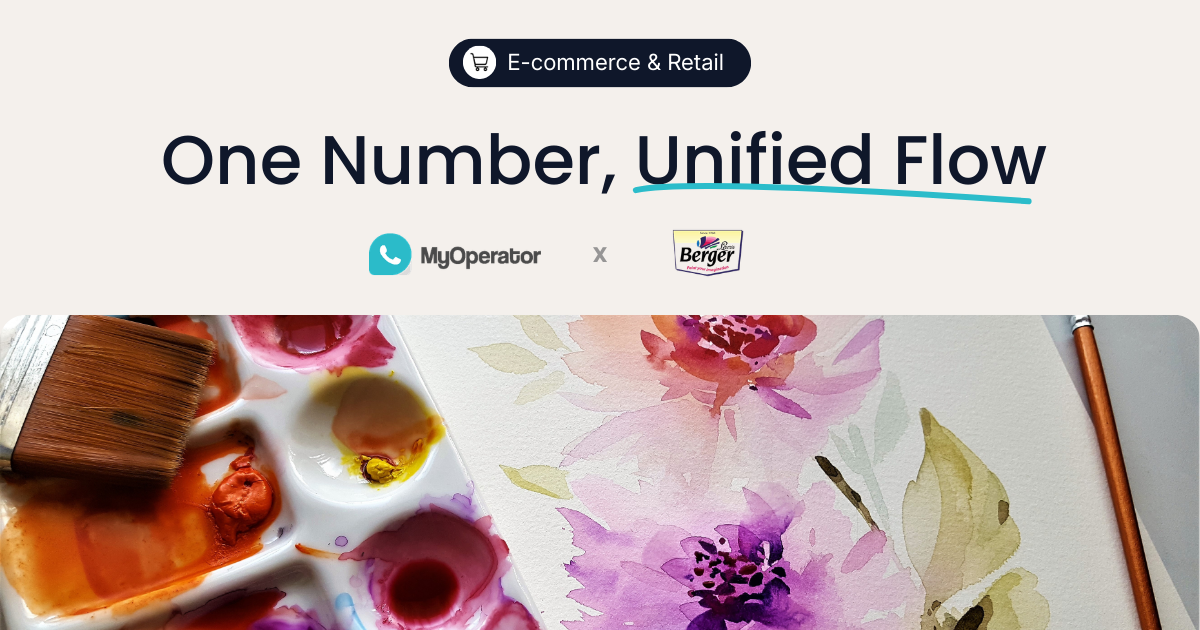1200x630 pixels.
Task: Open the Berger paints logo
Action: click(708, 253)
